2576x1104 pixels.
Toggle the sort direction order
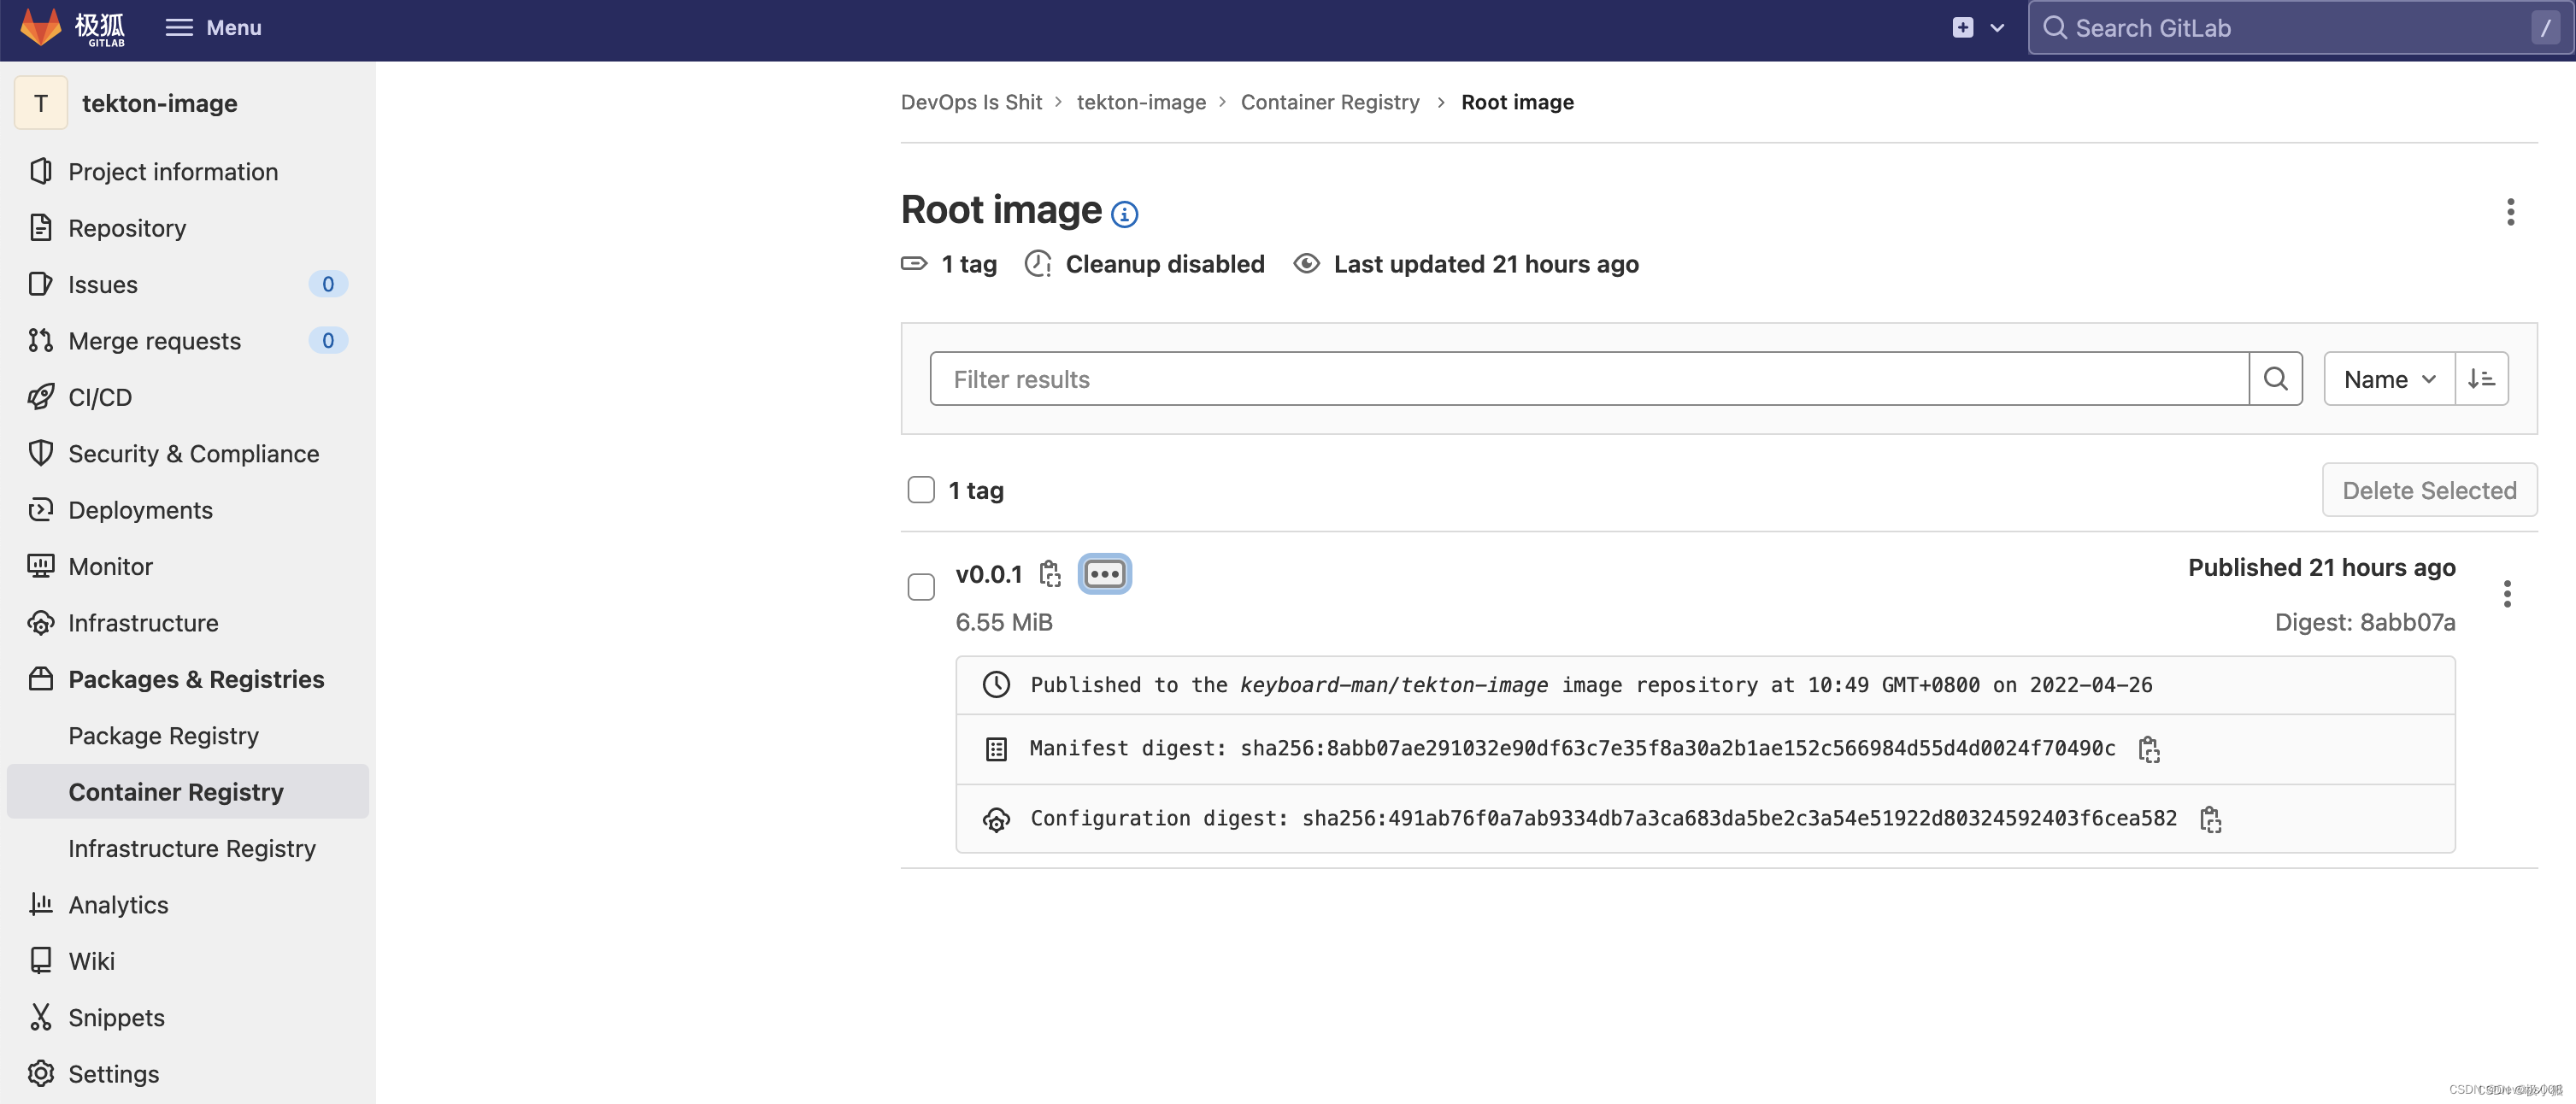[2482, 378]
